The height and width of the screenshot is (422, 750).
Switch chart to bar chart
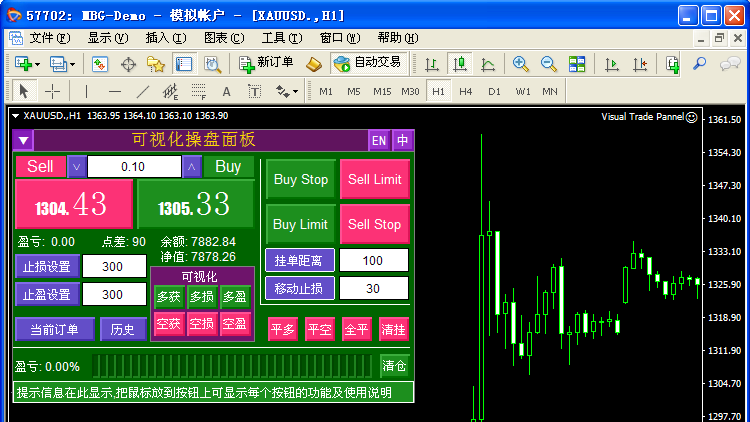(432, 64)
